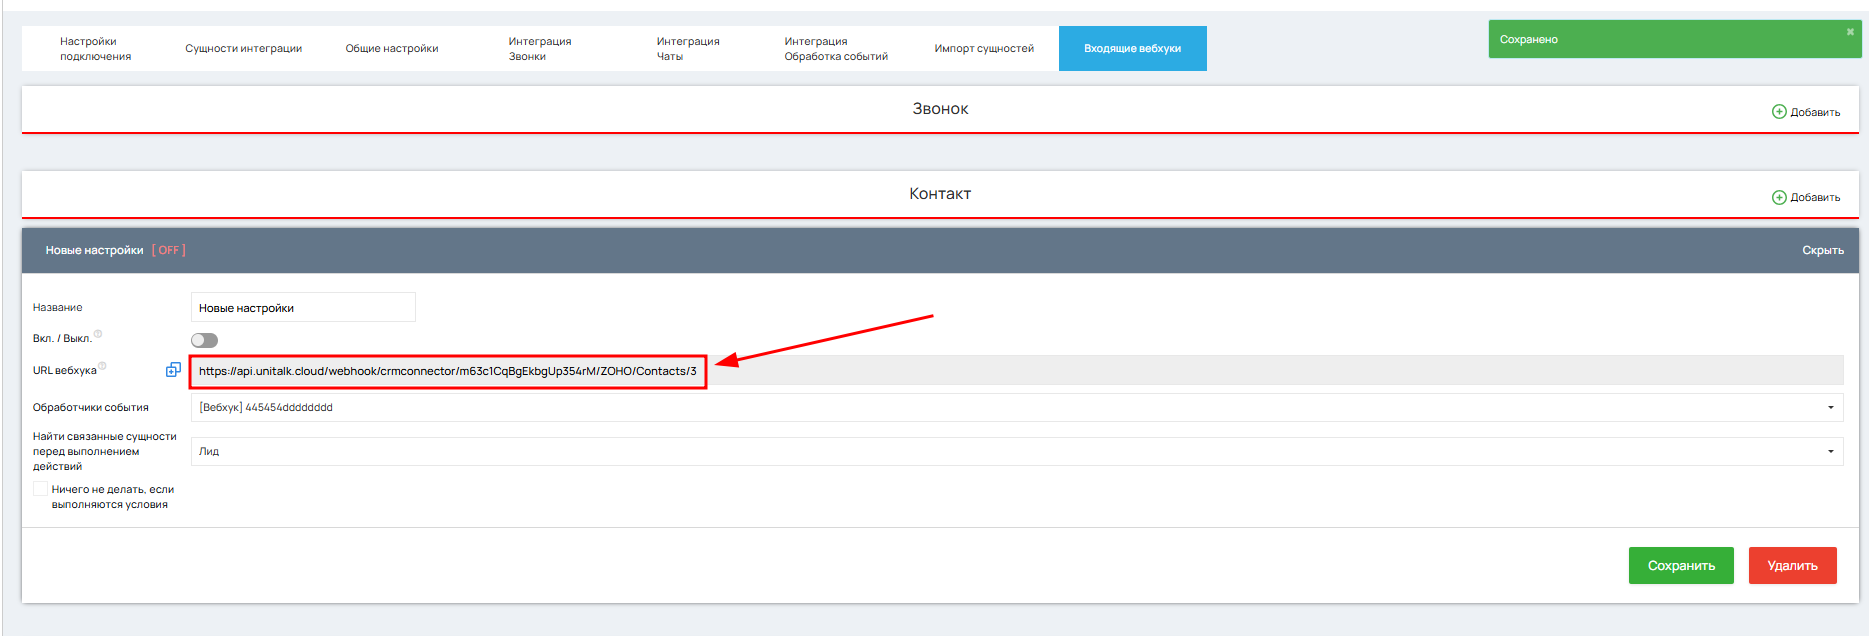Click the Название input field
Screen dimensions: 1869x636
coord(303,307)
